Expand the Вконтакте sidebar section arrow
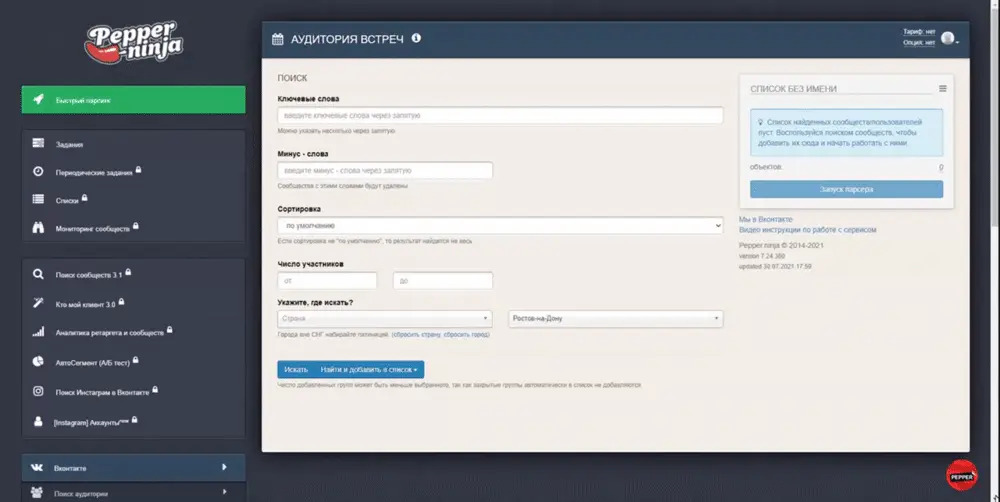This screenshot has width=1000, height=502. point(224,468)
